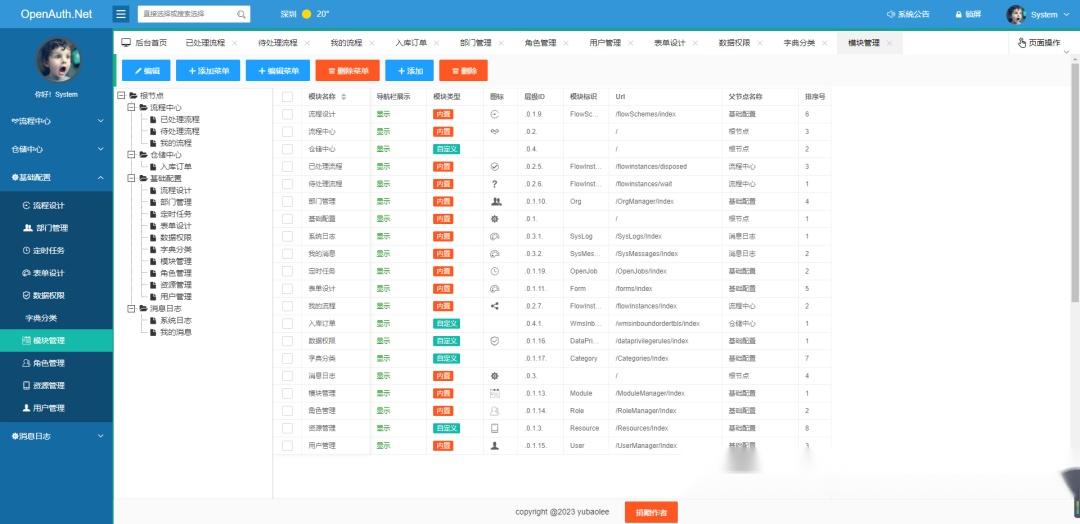The height and width of the screenshot is (524, 1080).
Task: Click check-circle icon in 已处理流程 table row
Action: pyautogui.click(x=495, y=167)
